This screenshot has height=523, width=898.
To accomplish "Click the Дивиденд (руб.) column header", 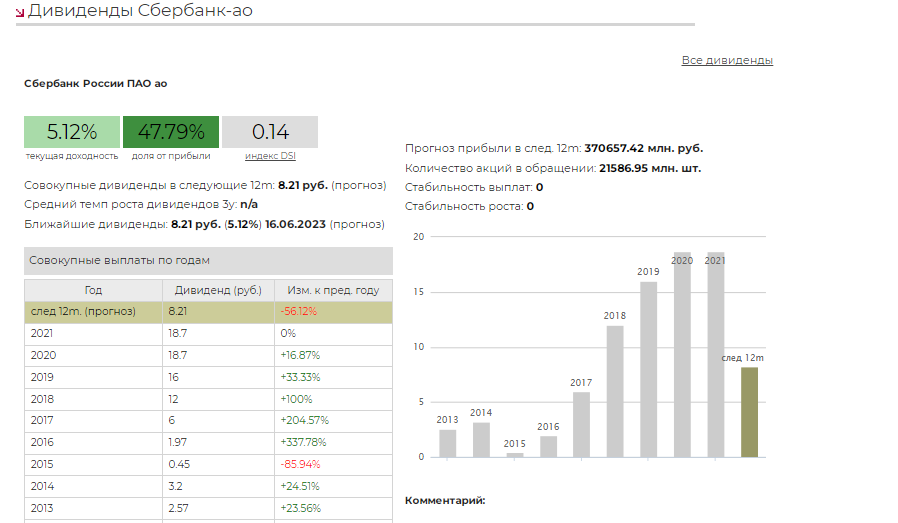I will [218, 290].
